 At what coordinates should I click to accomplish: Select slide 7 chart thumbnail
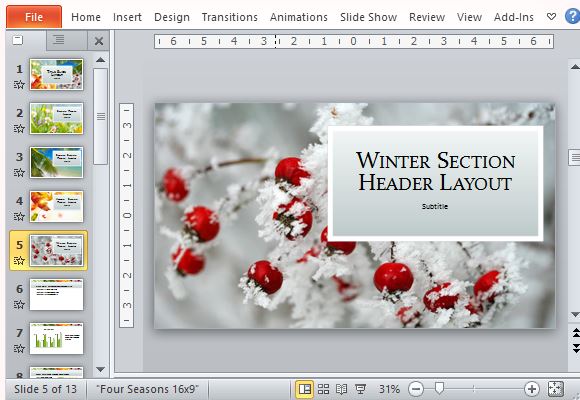[56, 339]
